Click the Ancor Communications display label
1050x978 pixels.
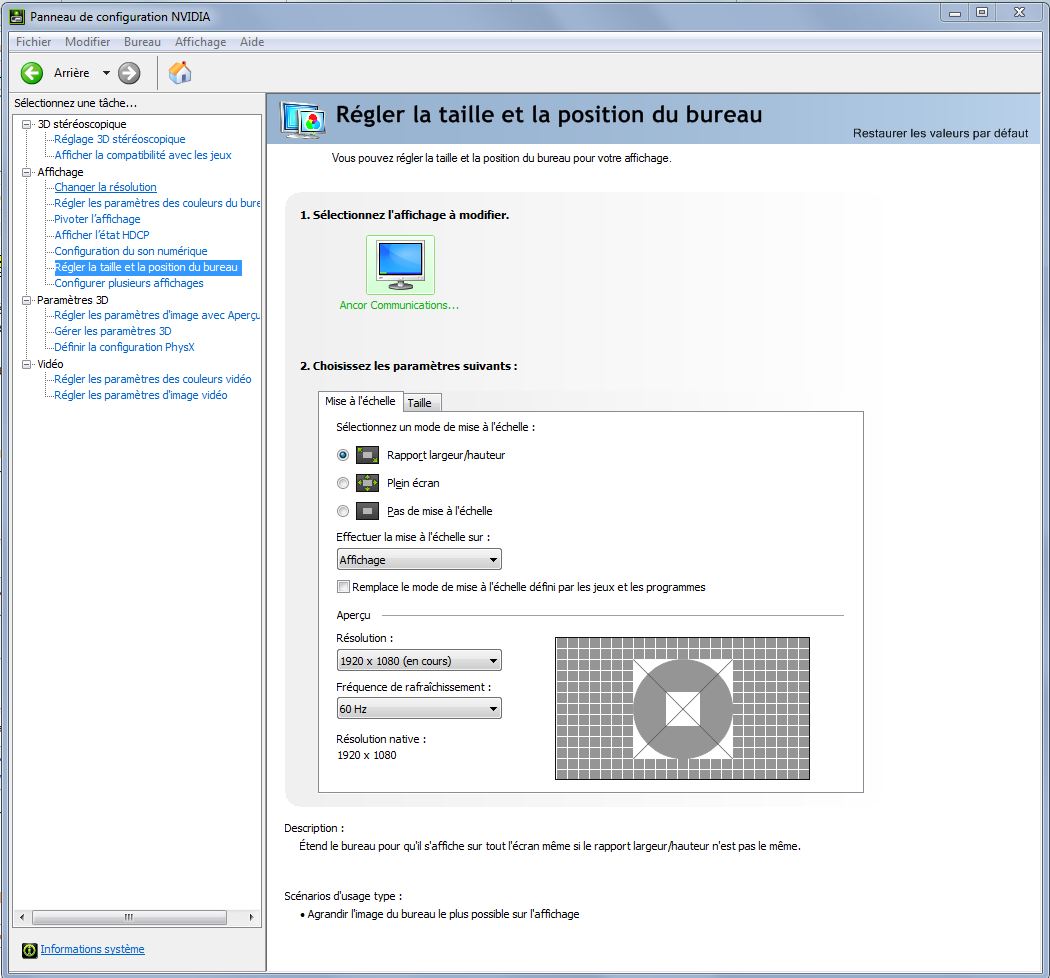pos(399,305)
